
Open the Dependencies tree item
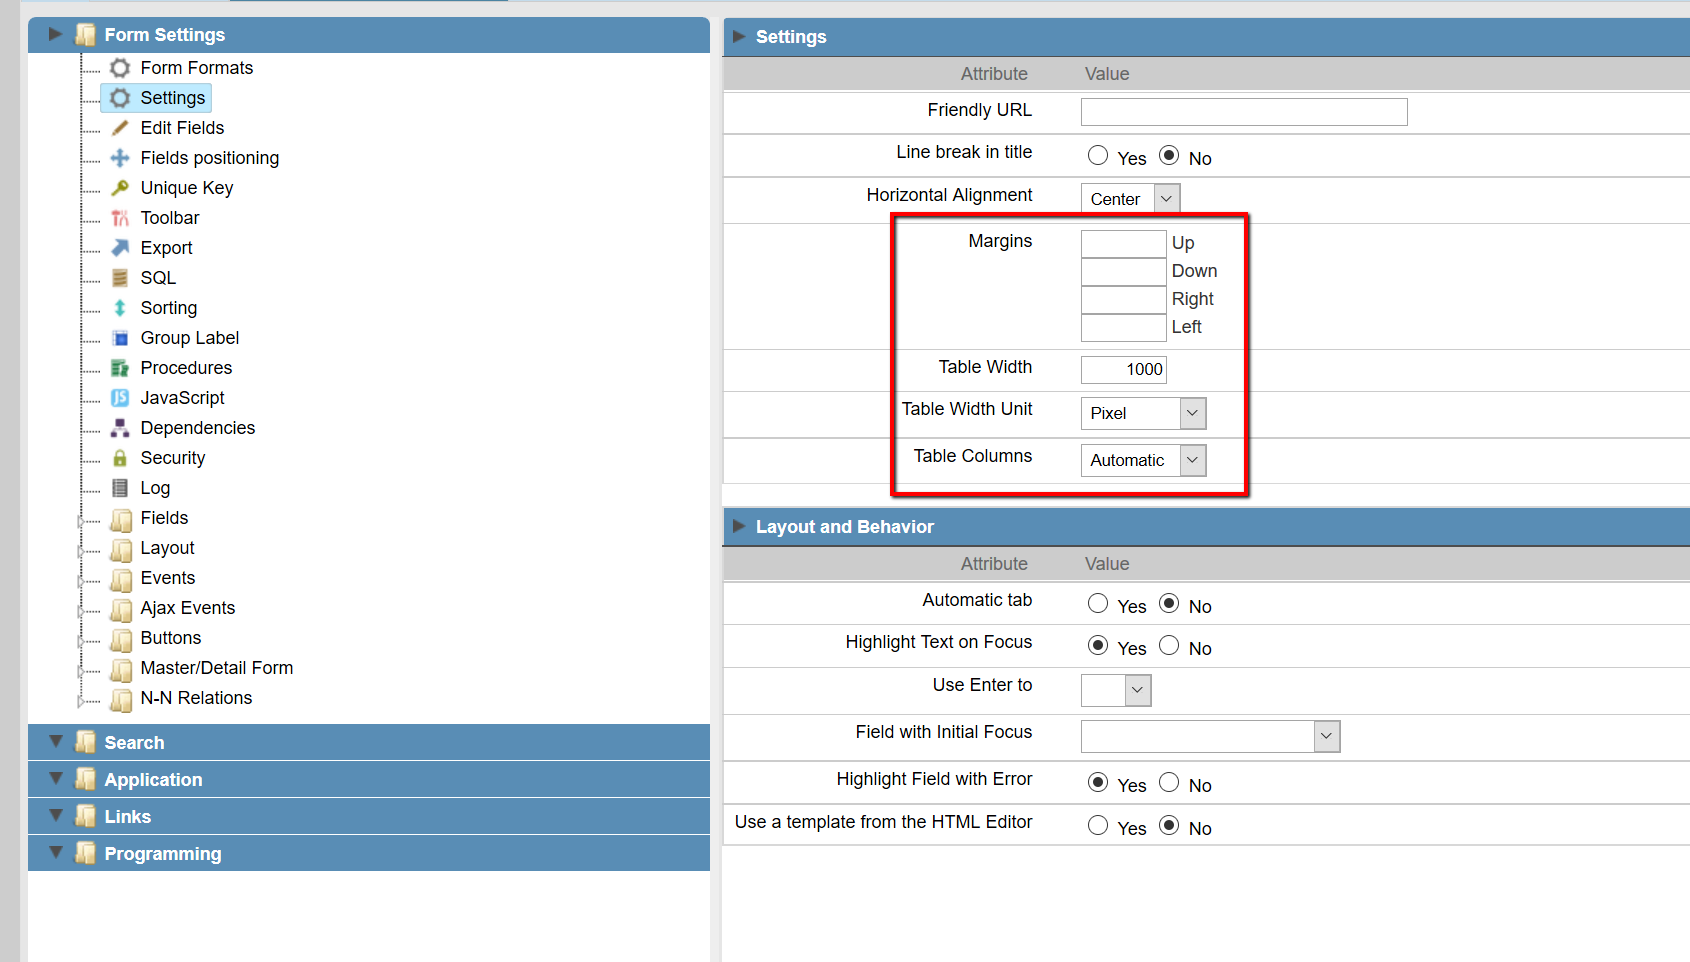click(x=198, y=428)
